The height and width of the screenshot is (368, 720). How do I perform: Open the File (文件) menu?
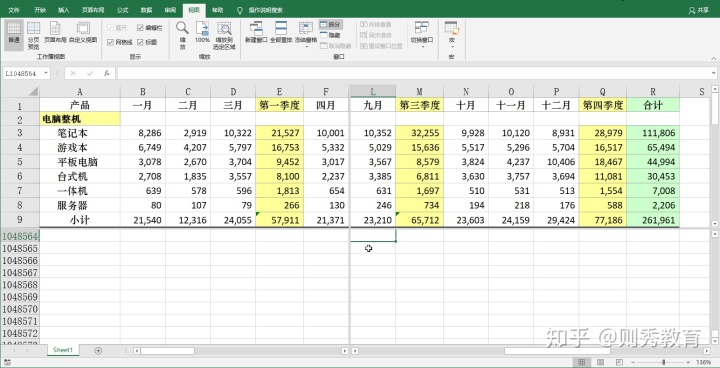tap(14, 10)
